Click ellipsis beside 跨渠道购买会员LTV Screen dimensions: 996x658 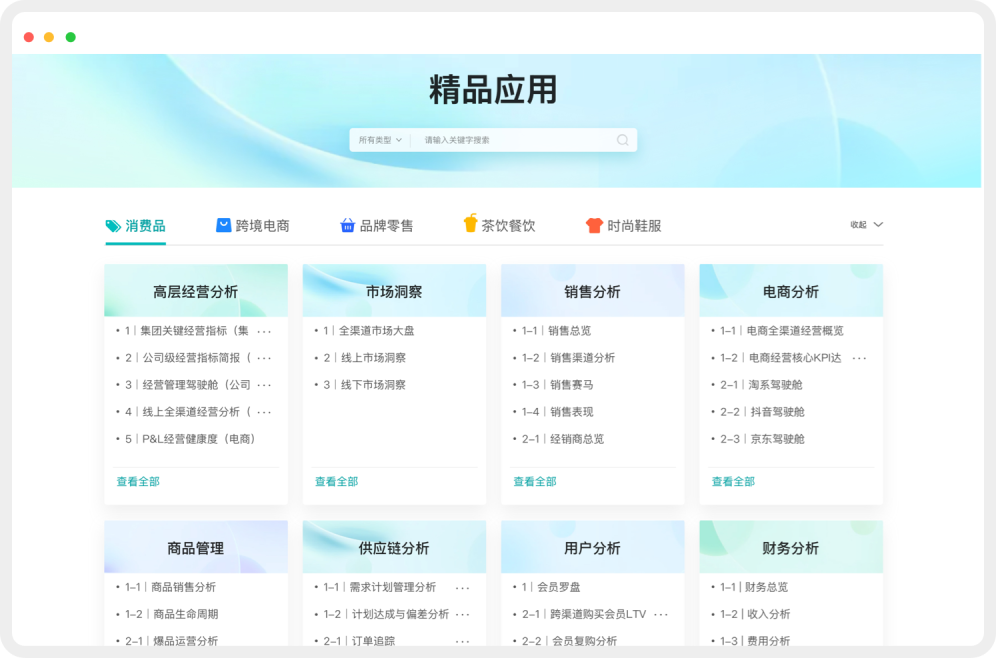[x=660, y=615]
